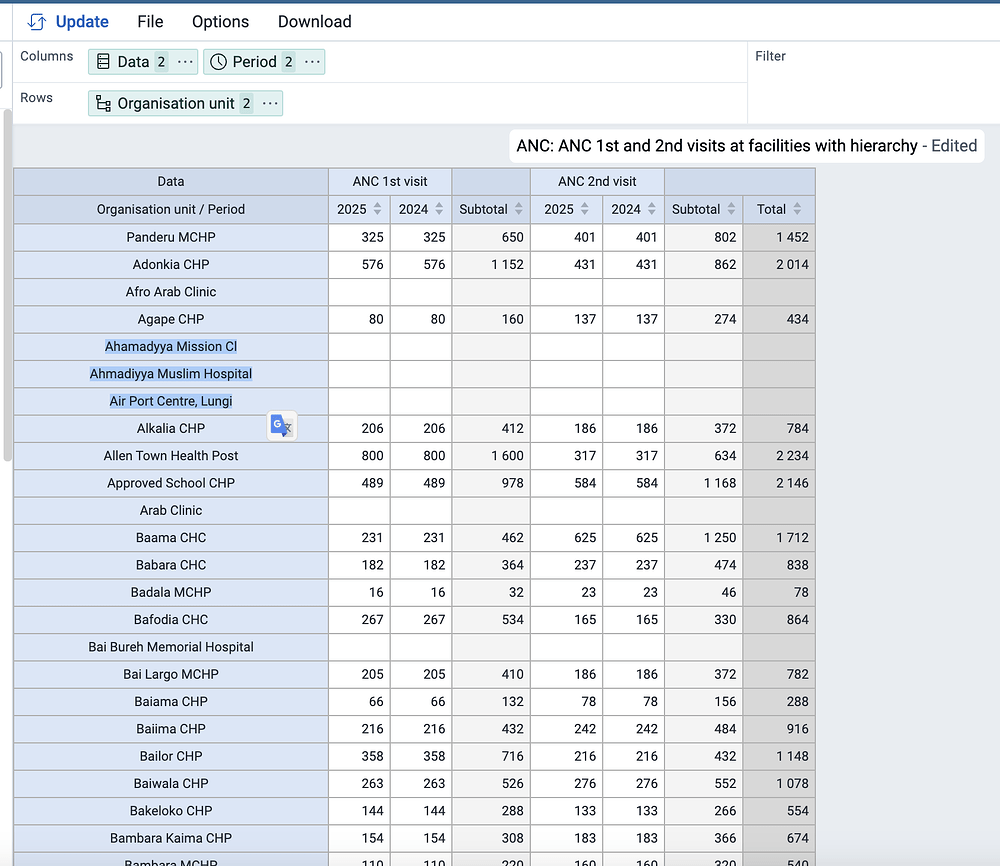
Task: Select the Baama CHC row label
Action: pos(171,538)
